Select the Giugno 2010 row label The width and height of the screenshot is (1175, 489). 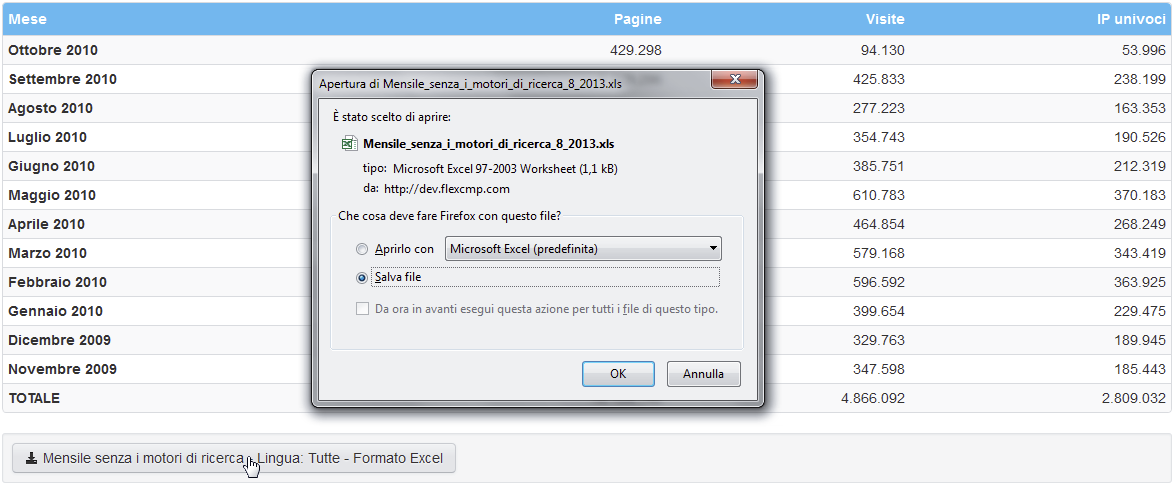tap(50, 166)
